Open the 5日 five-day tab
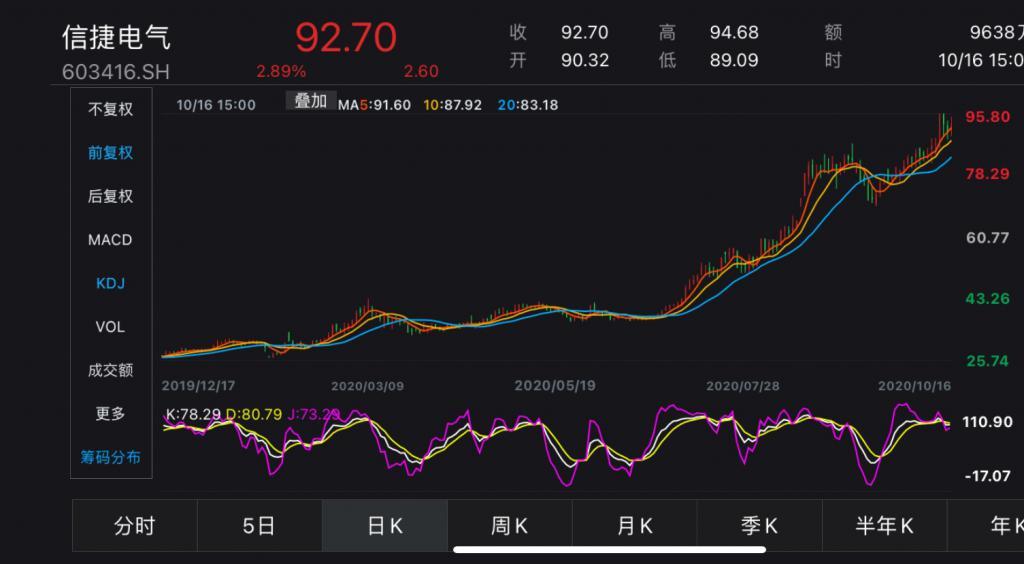Image resolution: width=1024 pixels, height=564 pixels. [x=259, y=526]
